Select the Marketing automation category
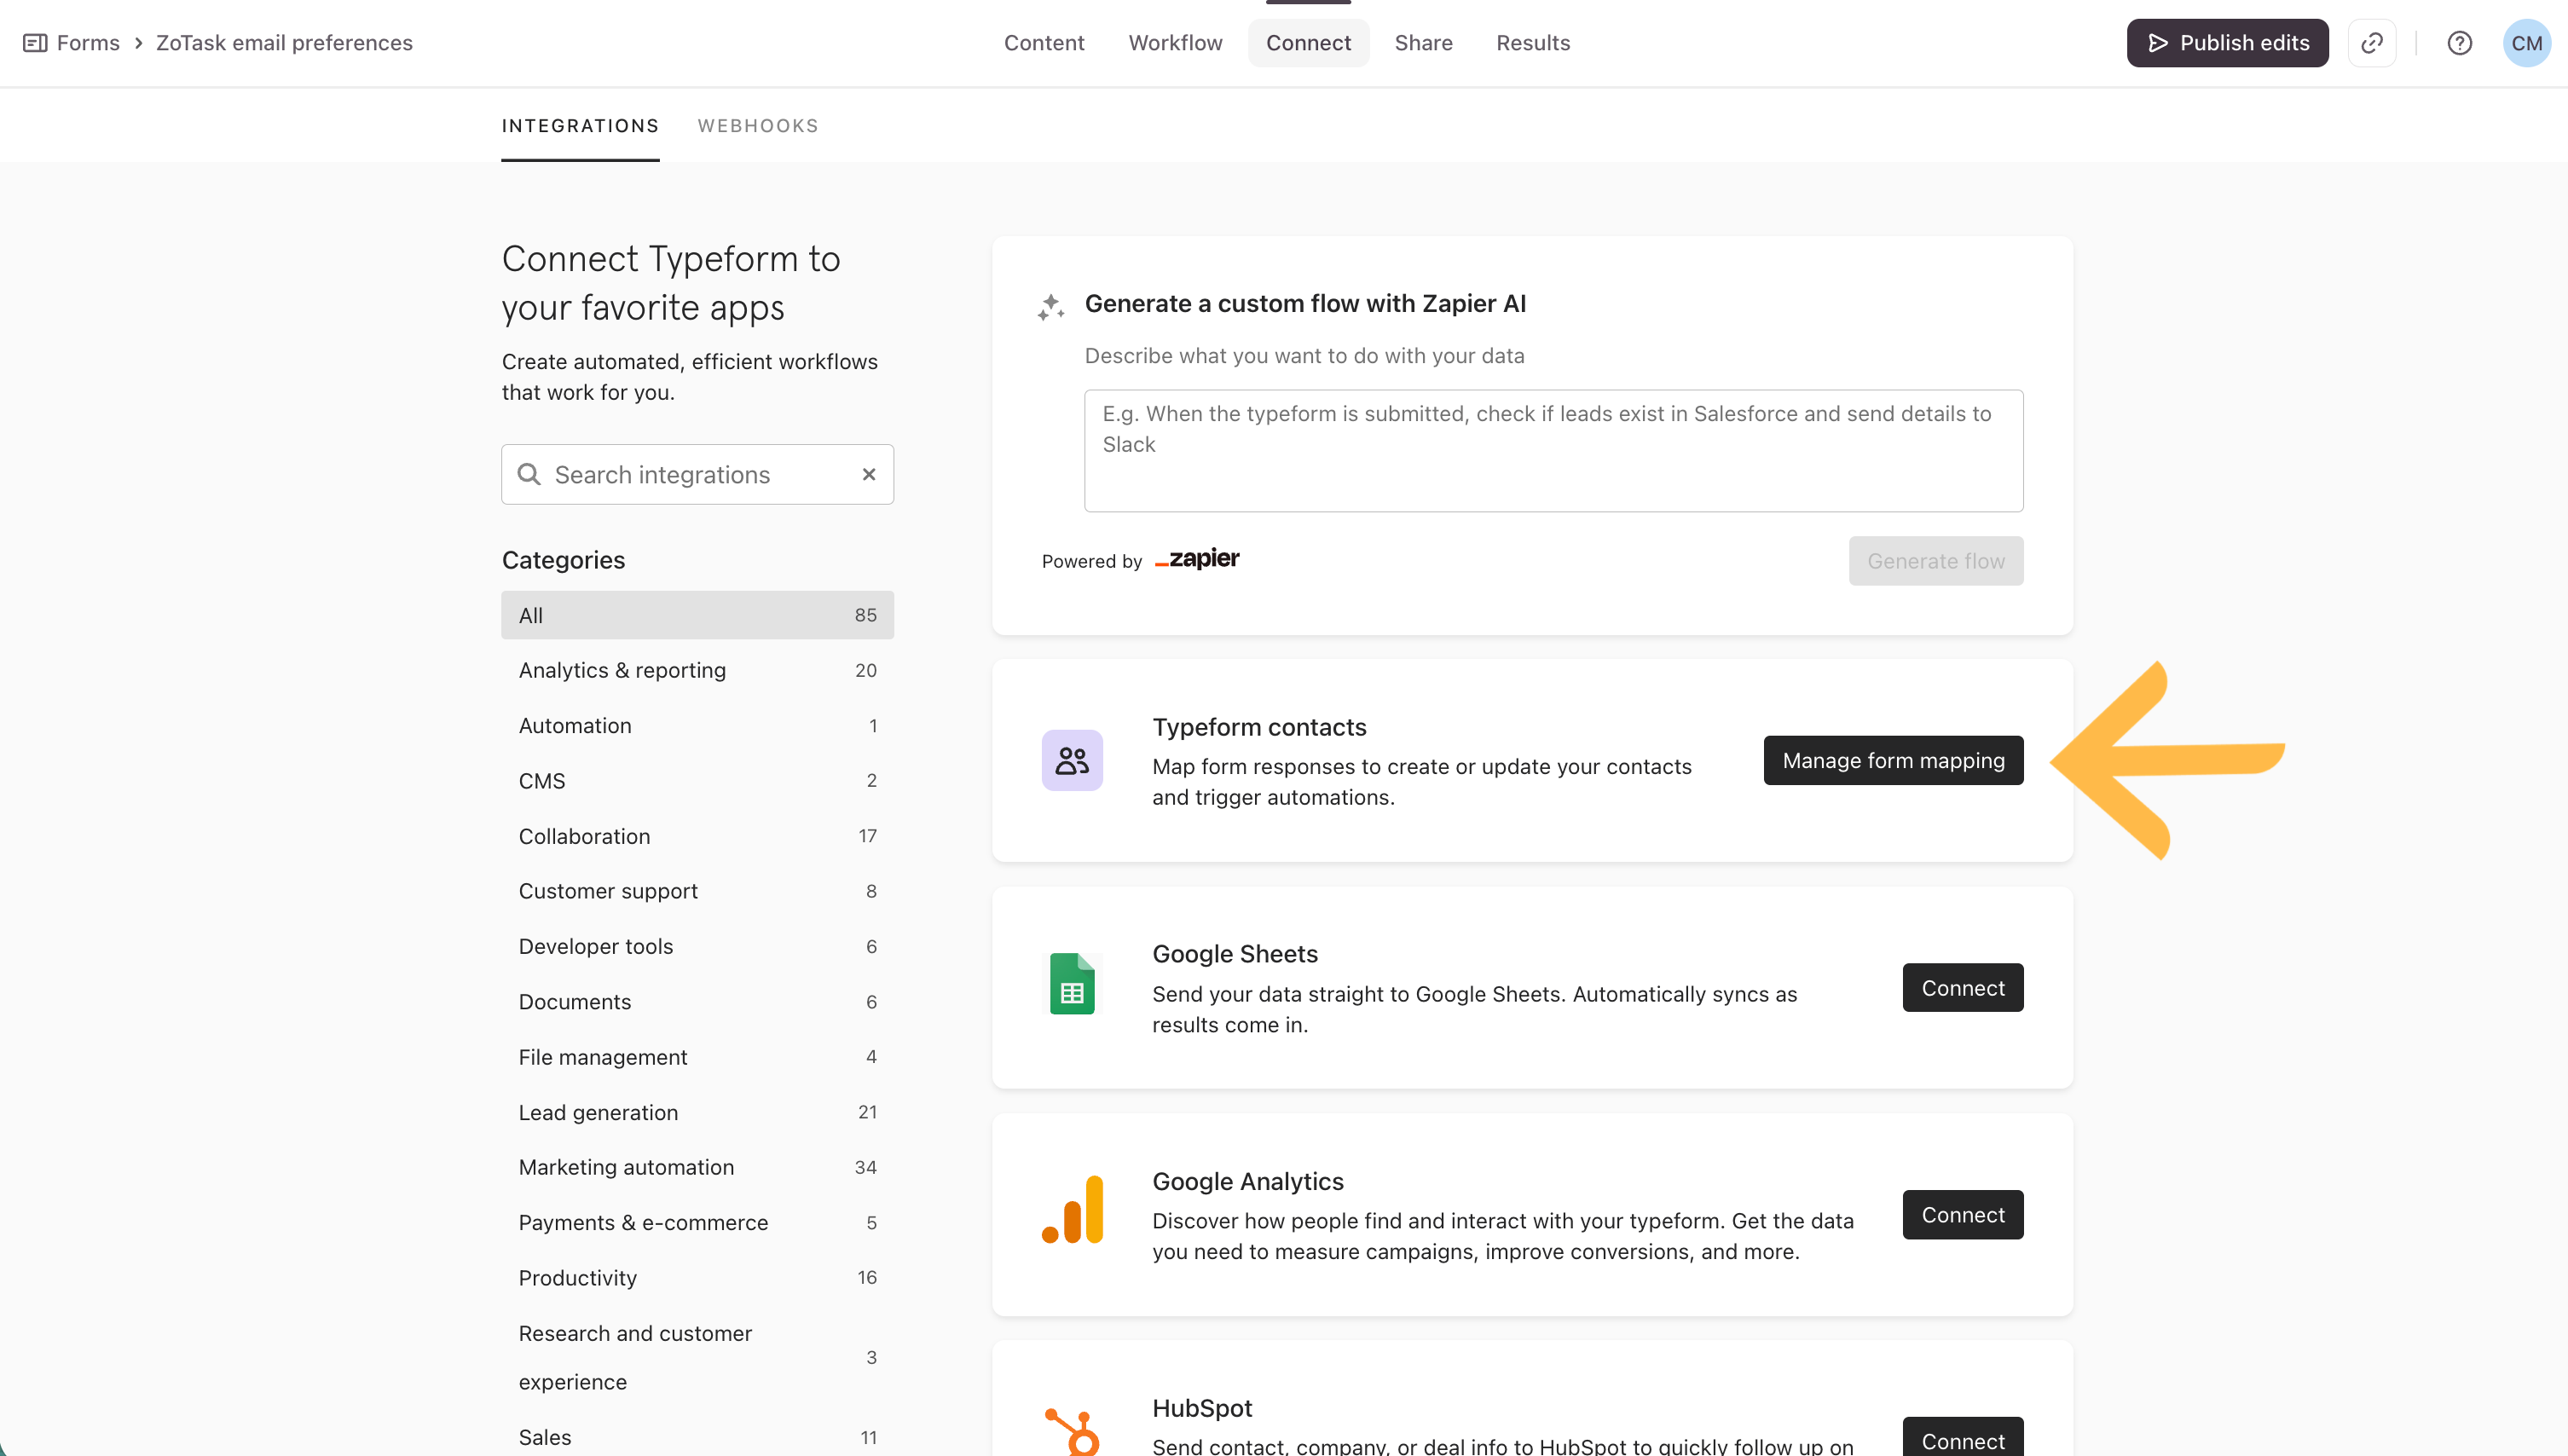 [x=626, y=1167]
